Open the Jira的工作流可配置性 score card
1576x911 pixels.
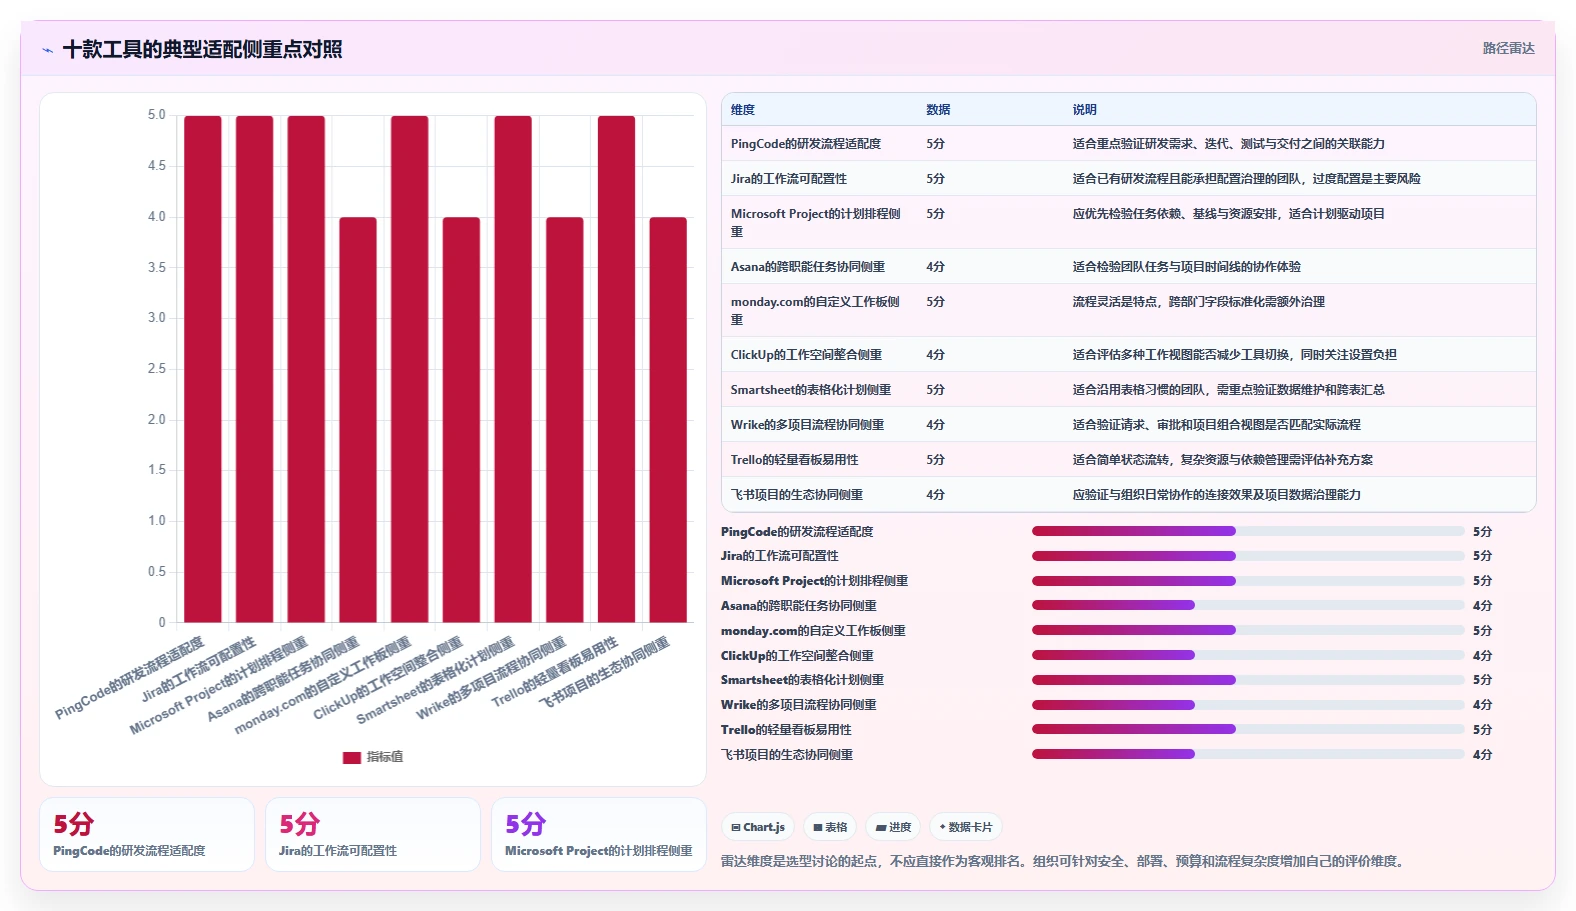tap(373, 835)
